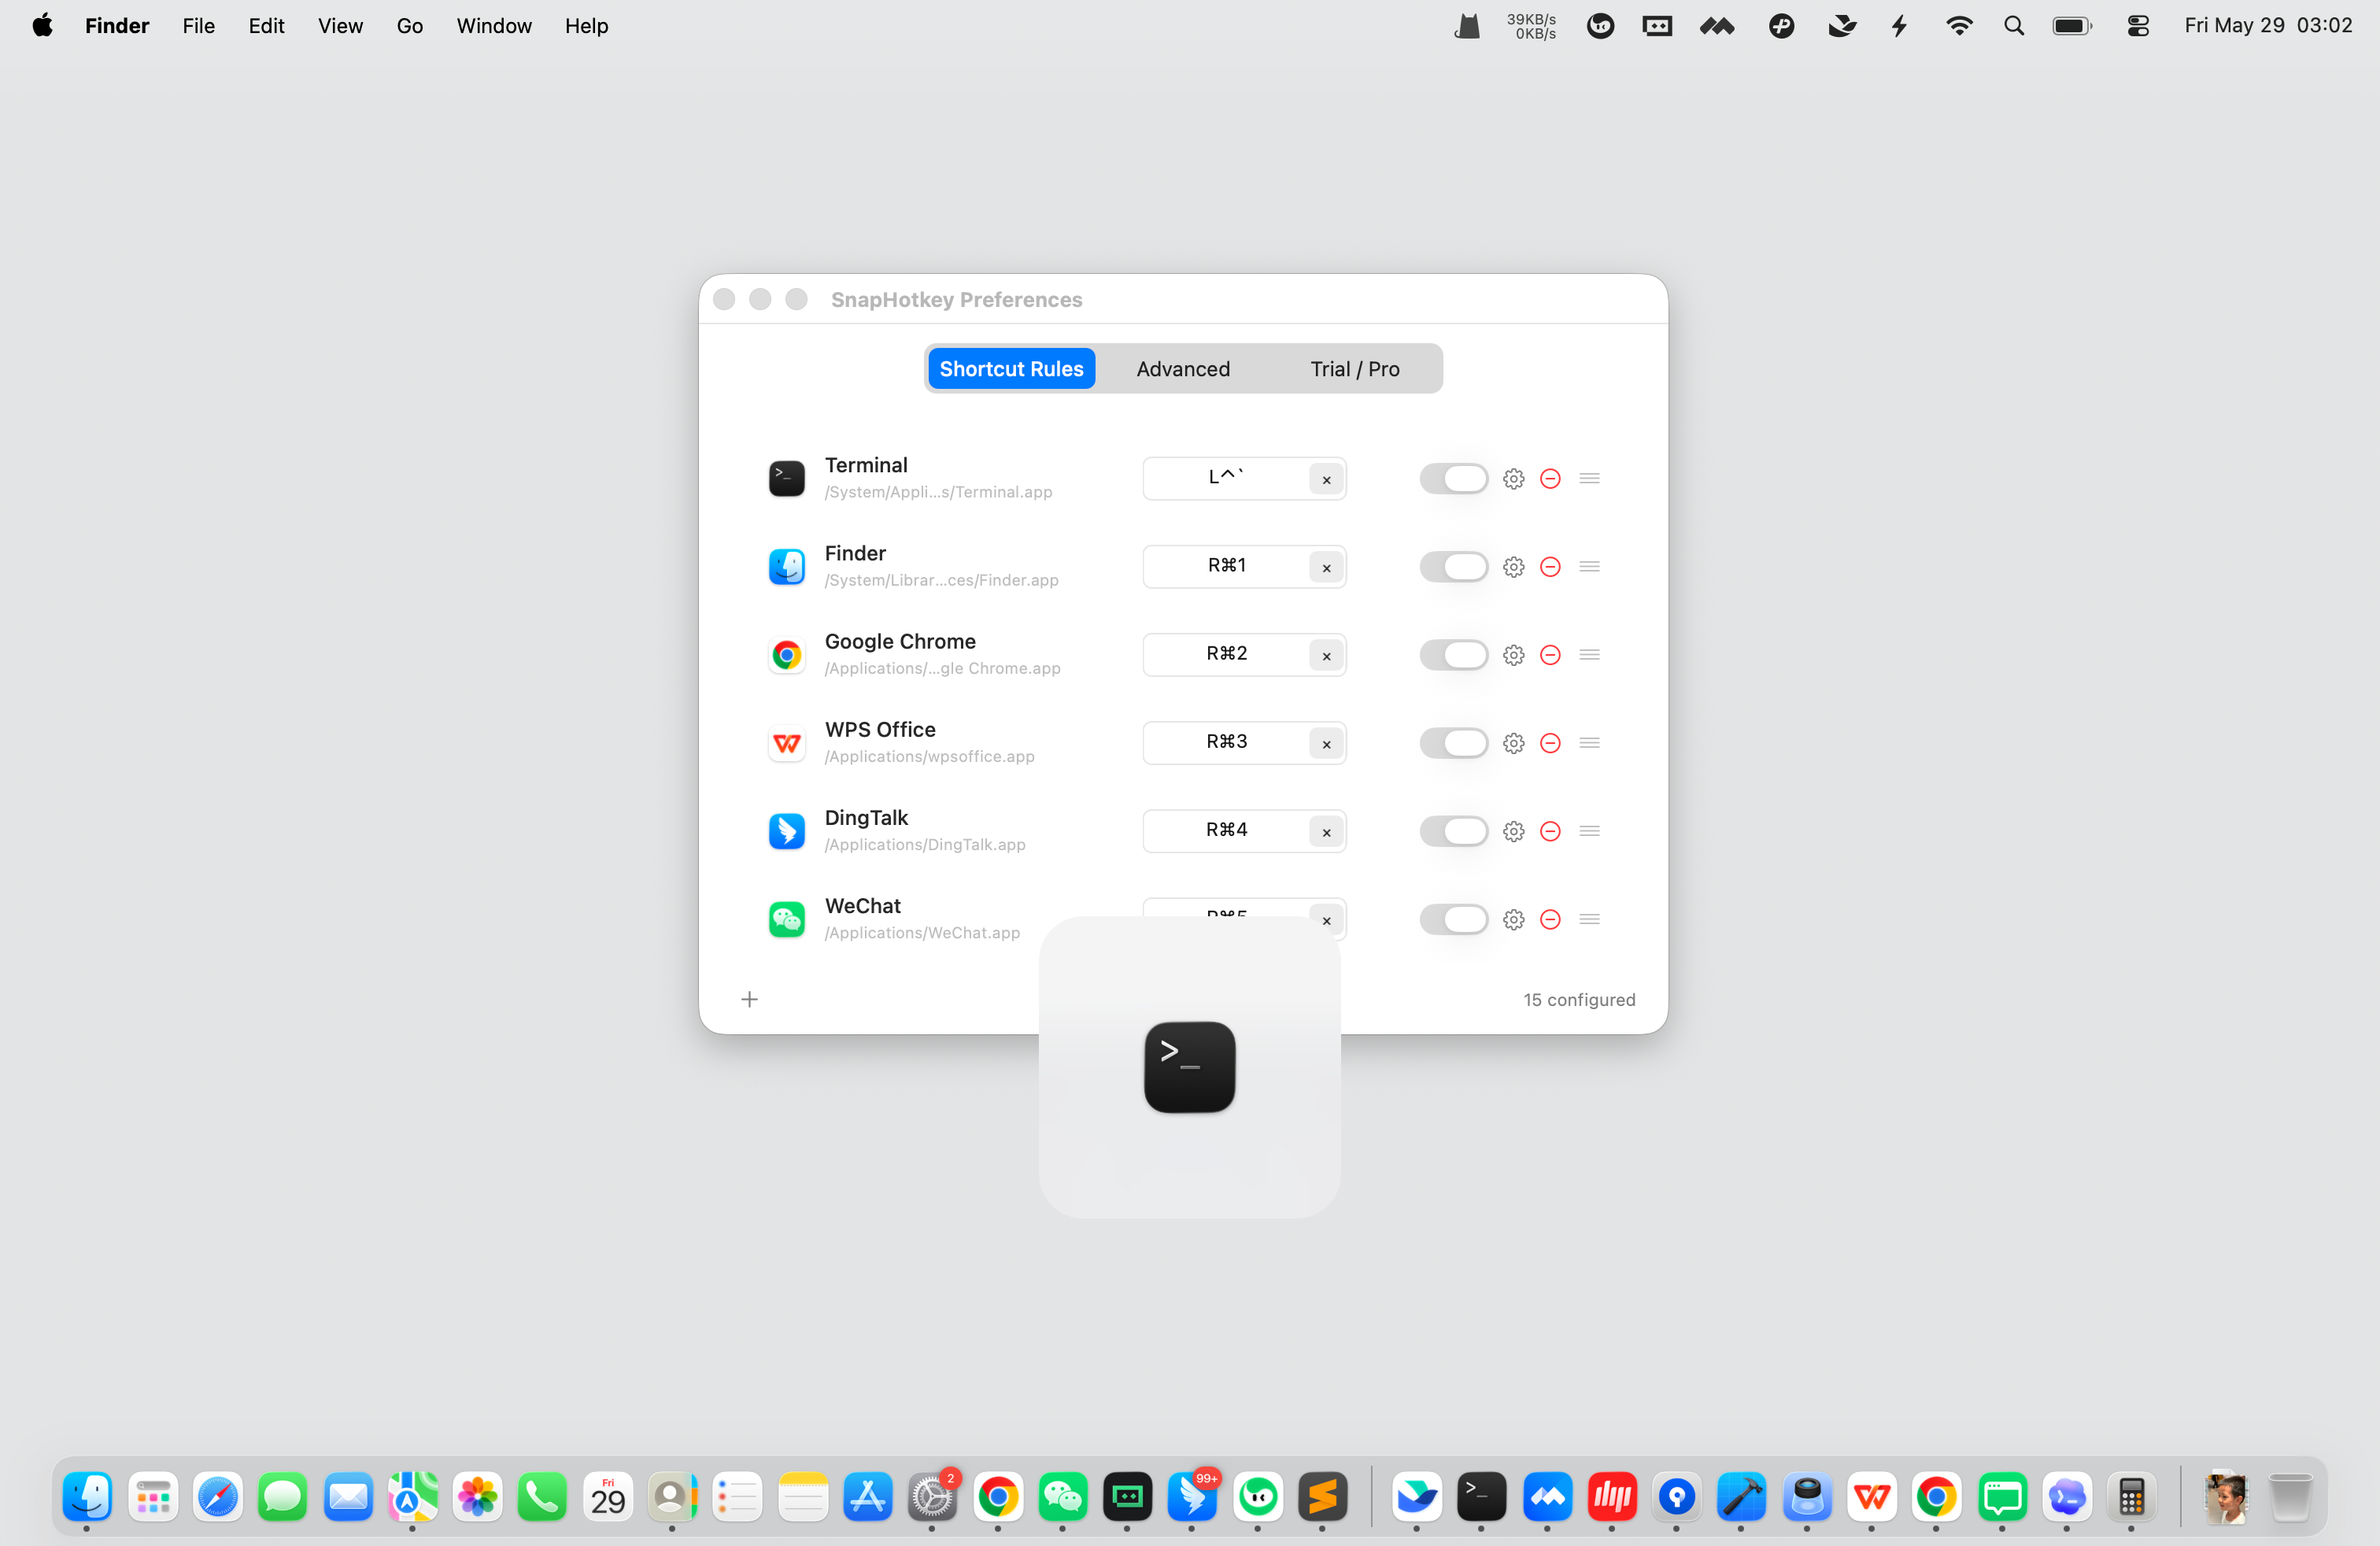The image size is (2380, 1546).
Task: Open Control Center in the menu bar
Action: click(x=2138, y=26)
